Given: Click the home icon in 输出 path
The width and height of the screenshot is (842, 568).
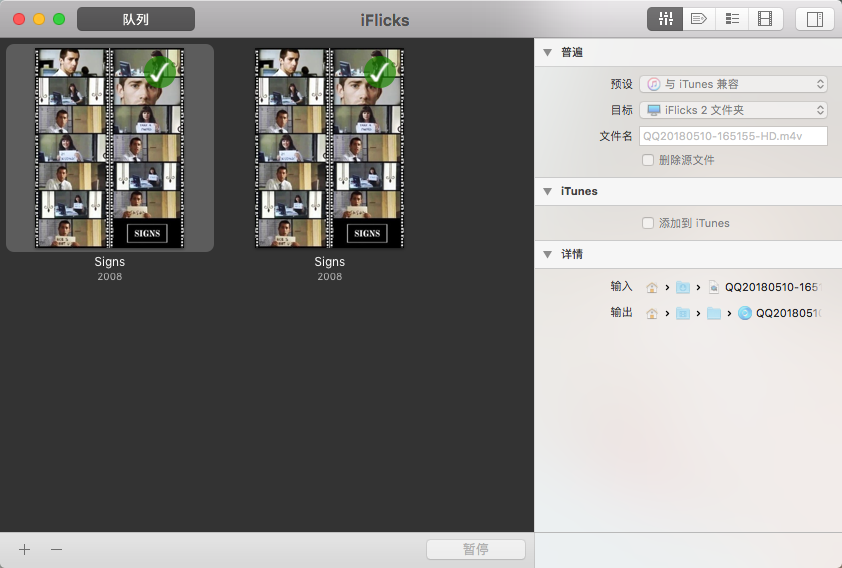Looking at the screenshot, I should 651,313.
